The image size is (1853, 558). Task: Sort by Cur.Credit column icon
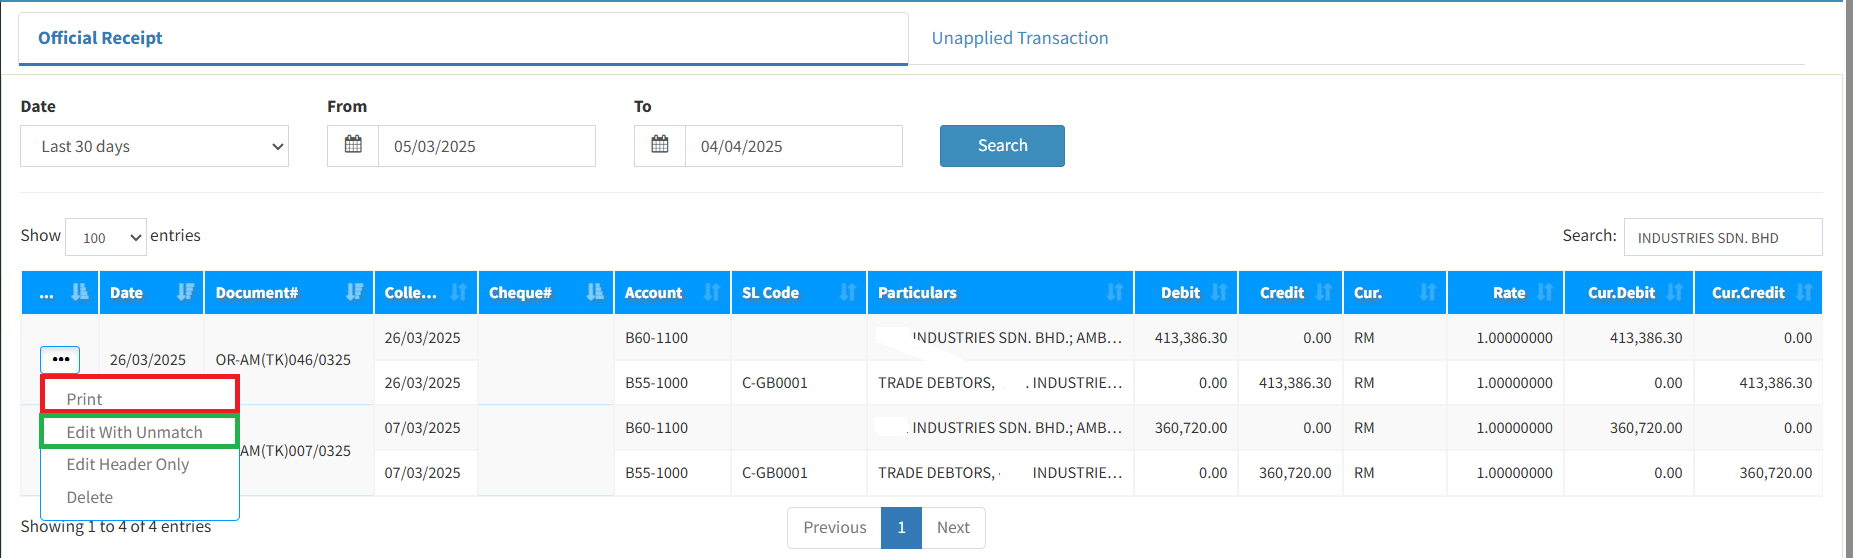1803,292
